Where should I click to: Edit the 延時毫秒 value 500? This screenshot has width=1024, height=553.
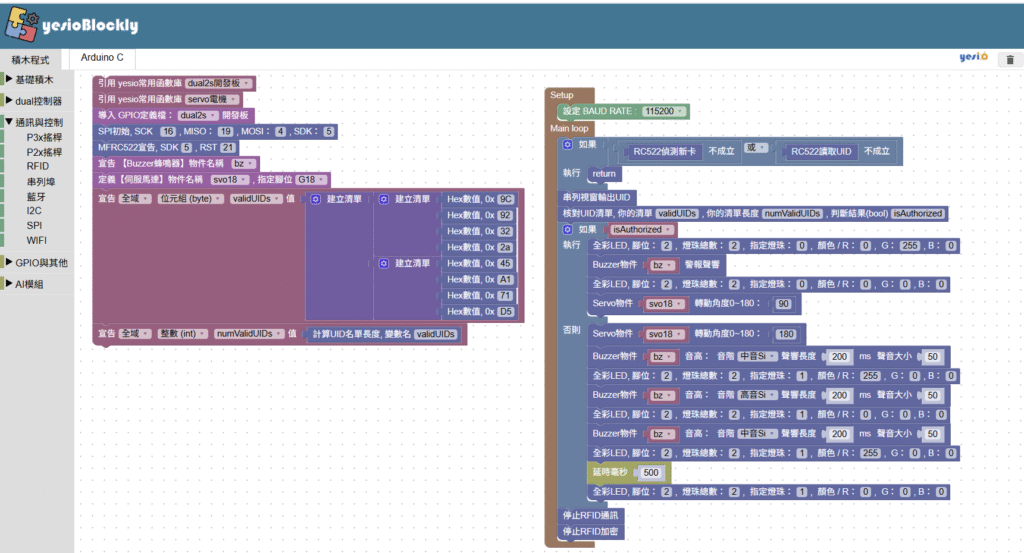[x=650, y=472]
